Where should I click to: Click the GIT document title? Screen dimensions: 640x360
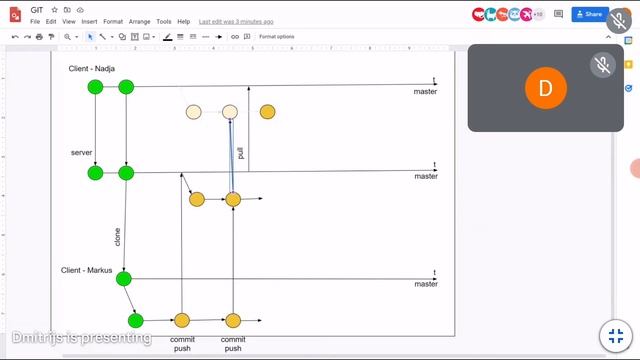pos(37,10)
